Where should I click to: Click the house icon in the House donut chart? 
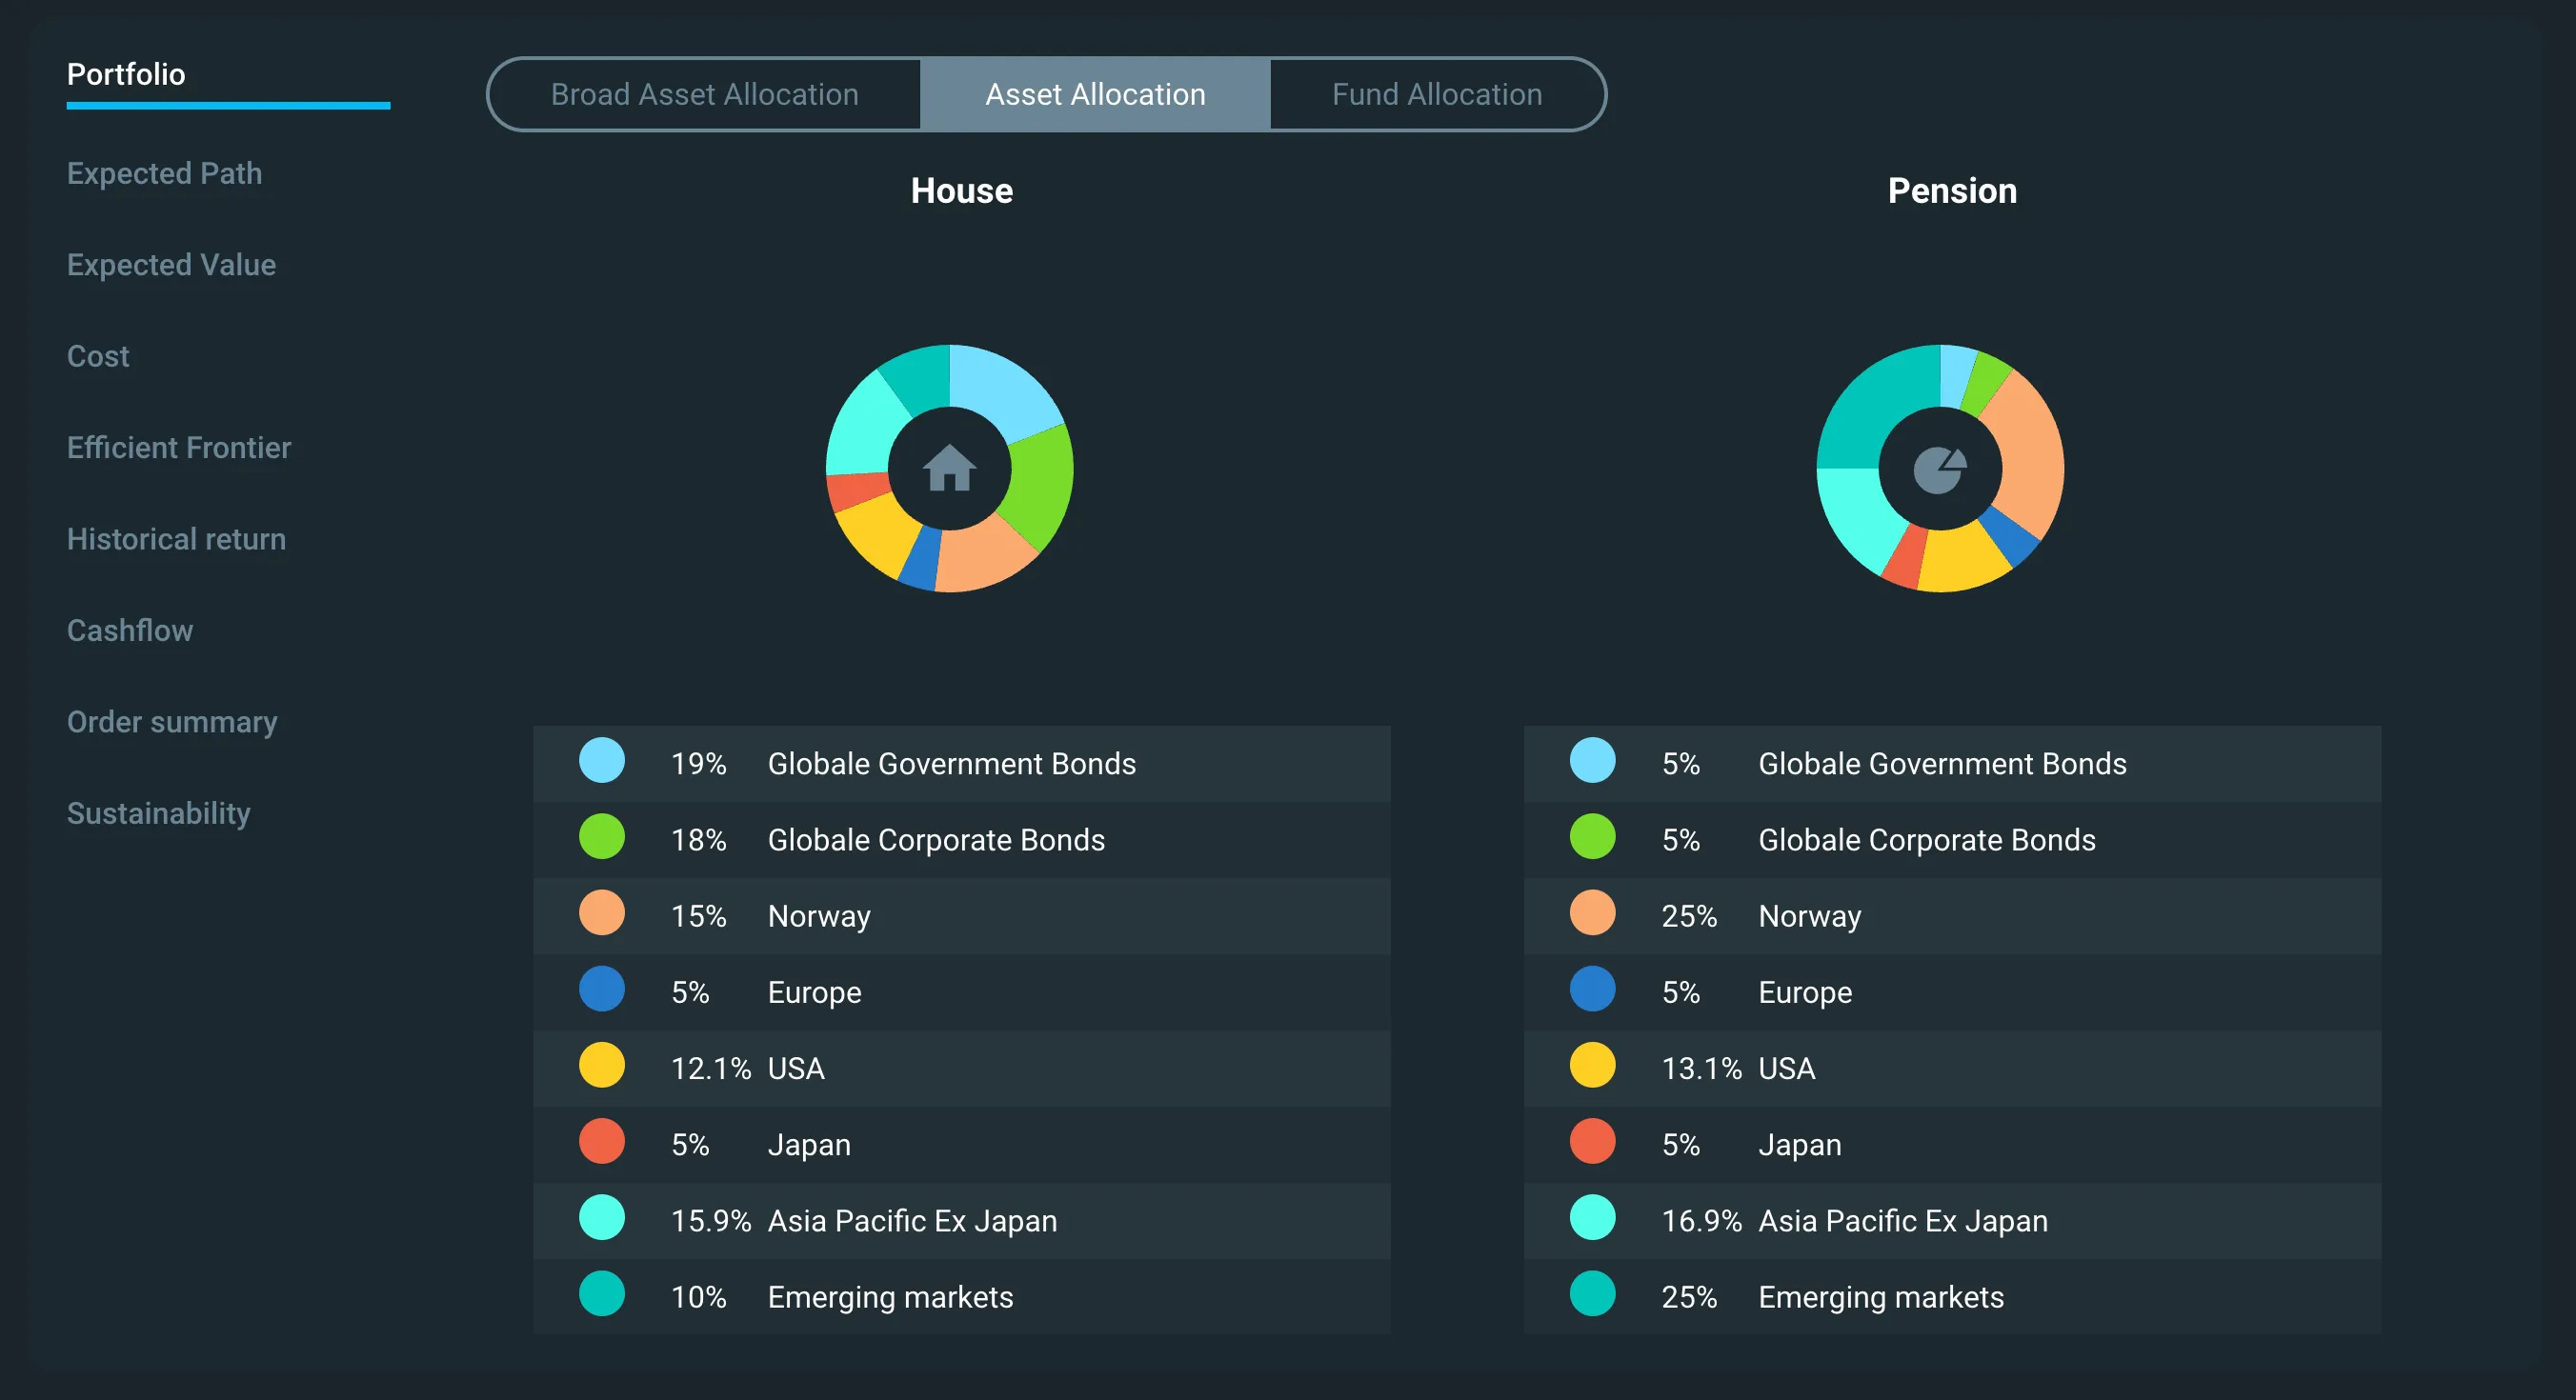[x=949, y=467]
